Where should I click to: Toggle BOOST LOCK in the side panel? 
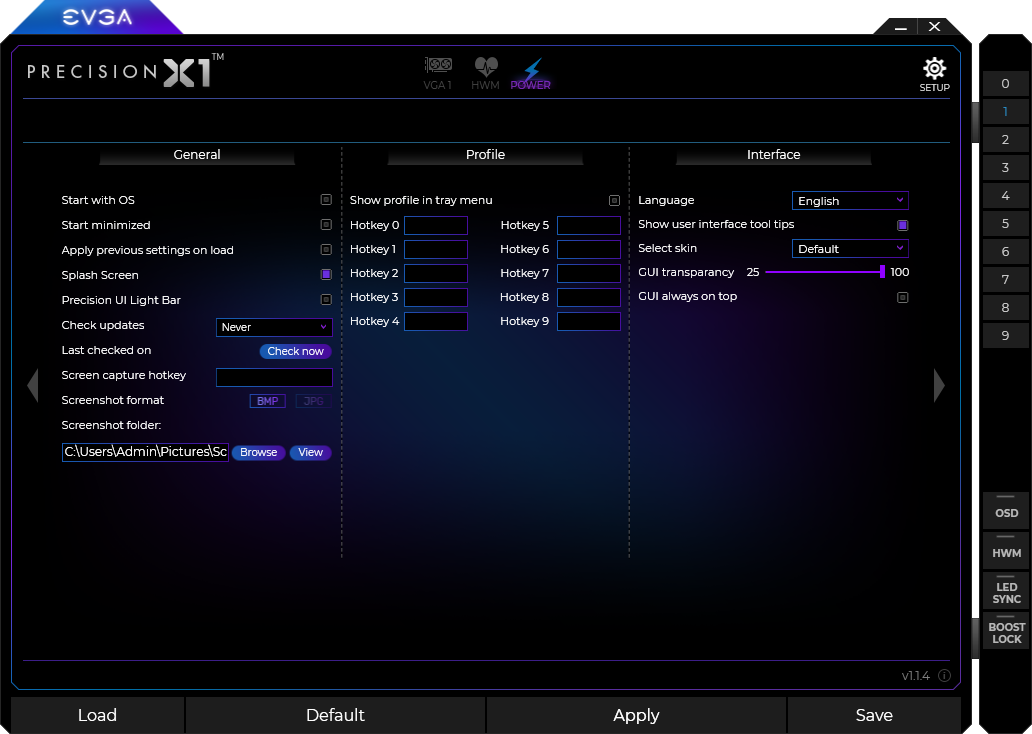[x=1006, y=630]
